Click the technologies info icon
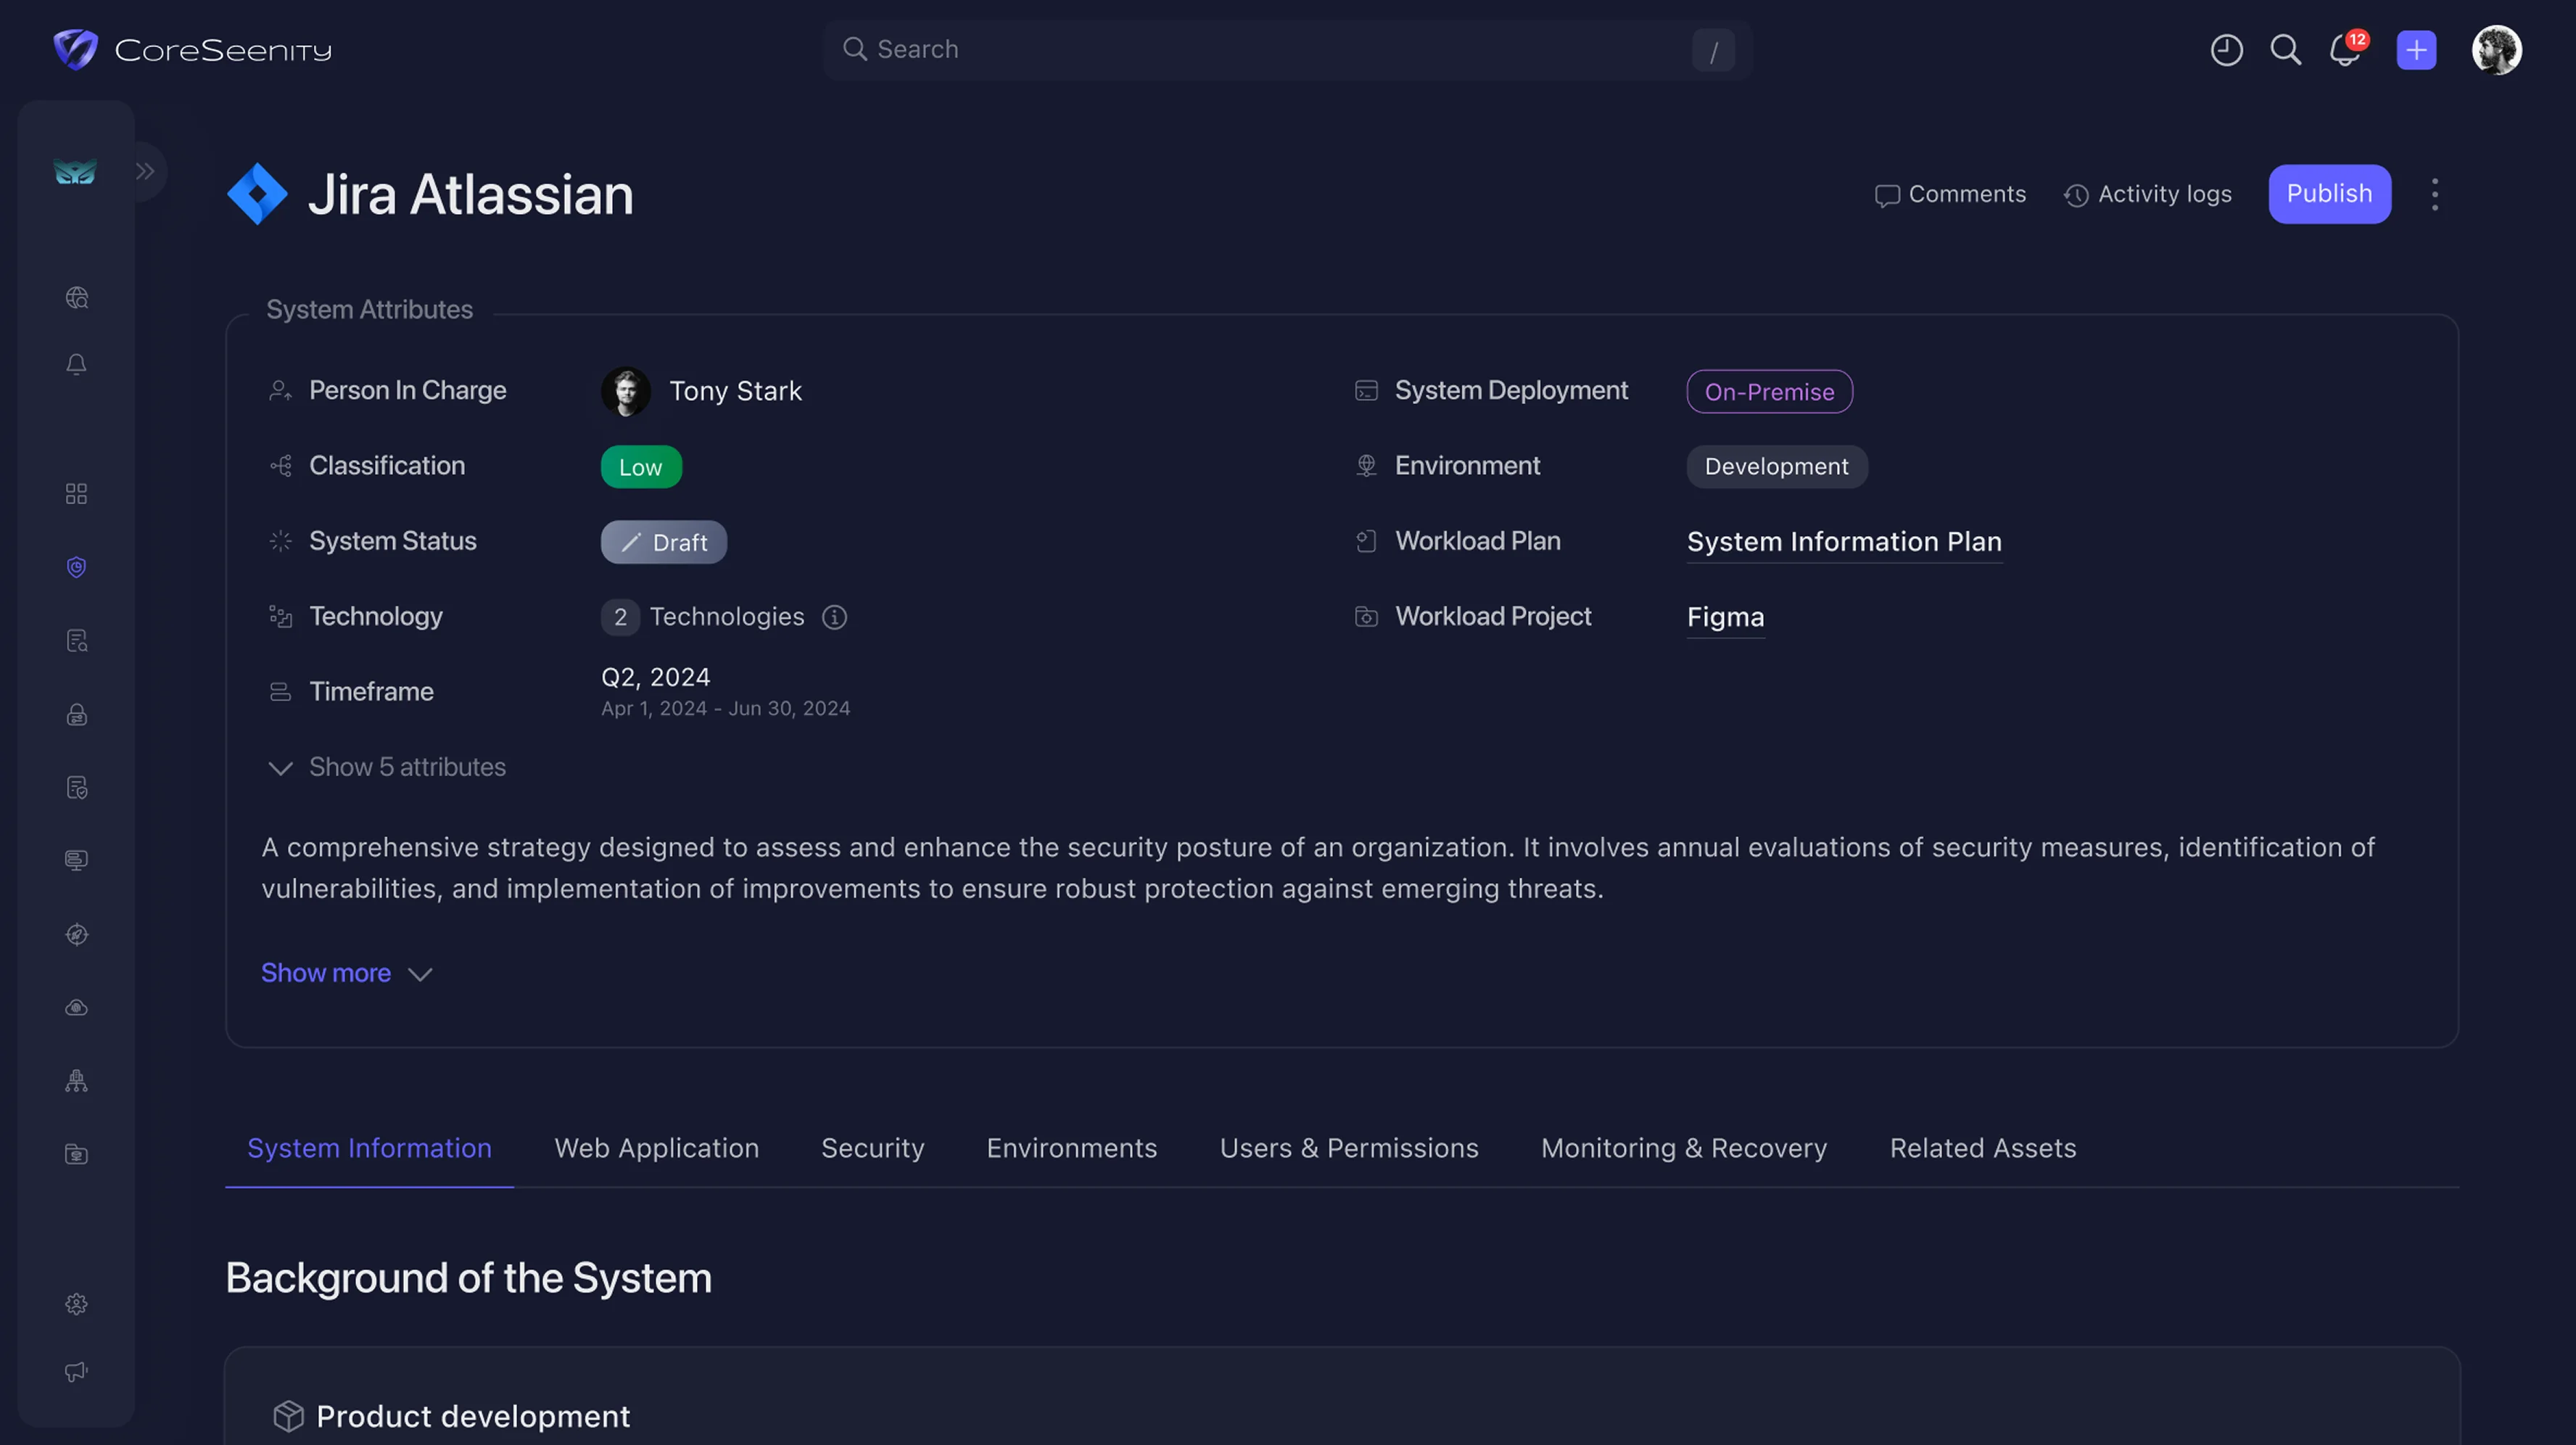2576x1445 pixels. point(834,617)
